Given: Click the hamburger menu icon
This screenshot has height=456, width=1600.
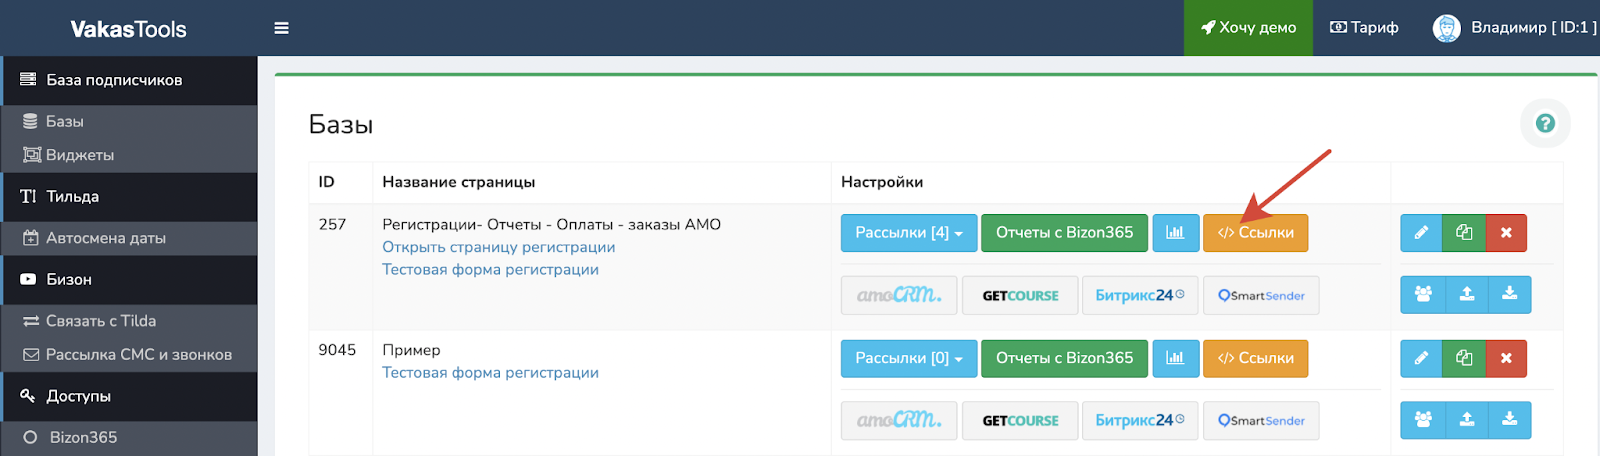Looking at the screenshot, I should point(281,28).
